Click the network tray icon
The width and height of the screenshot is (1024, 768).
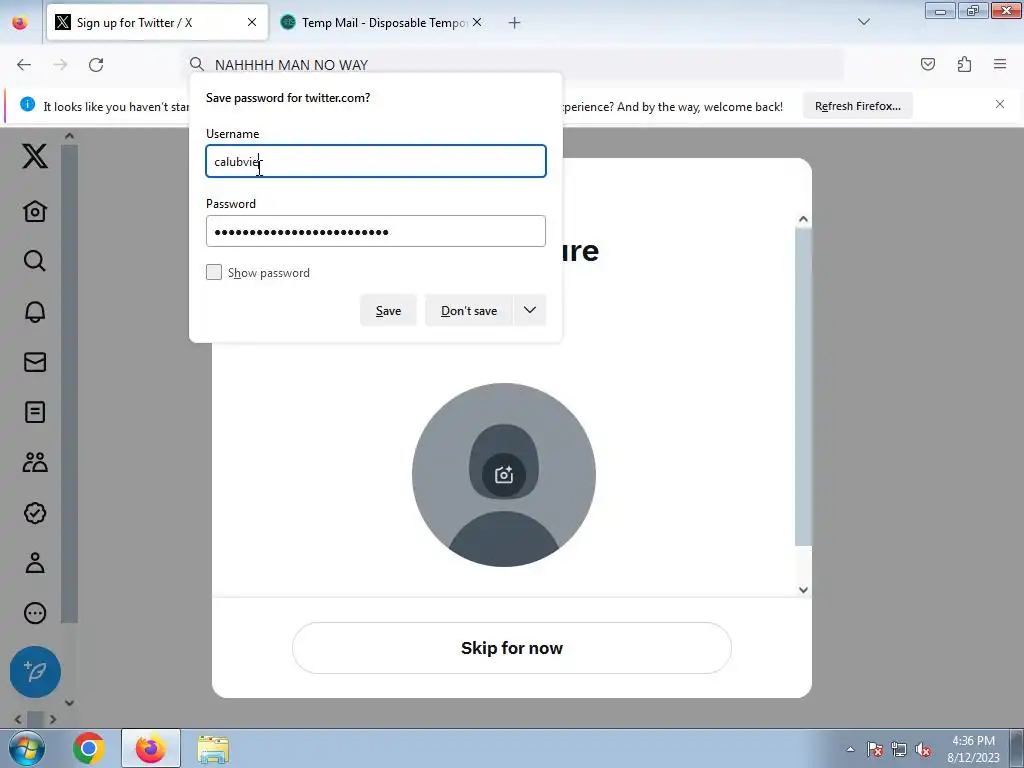899,750
